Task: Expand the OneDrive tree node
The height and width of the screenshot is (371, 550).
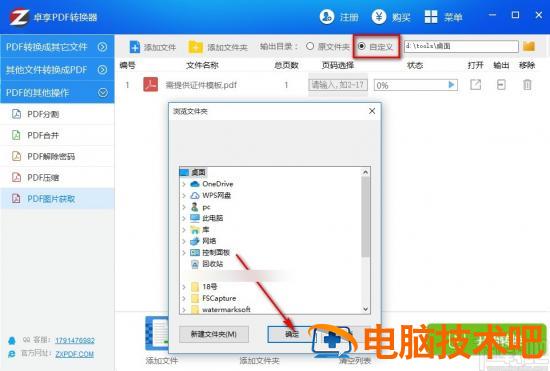Action: (184, 184)
